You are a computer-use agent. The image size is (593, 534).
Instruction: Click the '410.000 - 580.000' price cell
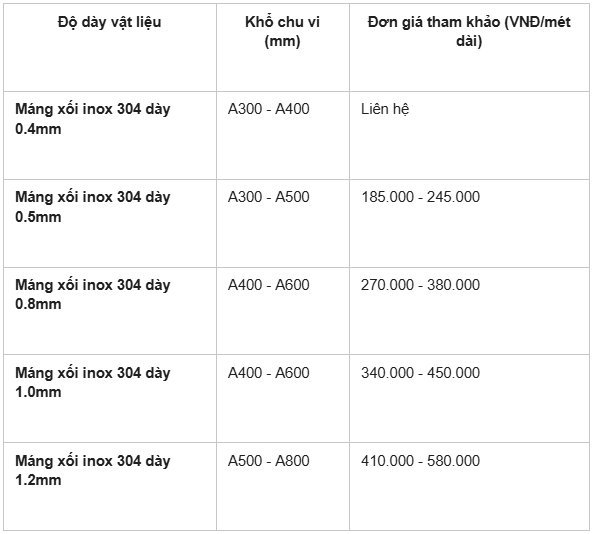[469, 486]
